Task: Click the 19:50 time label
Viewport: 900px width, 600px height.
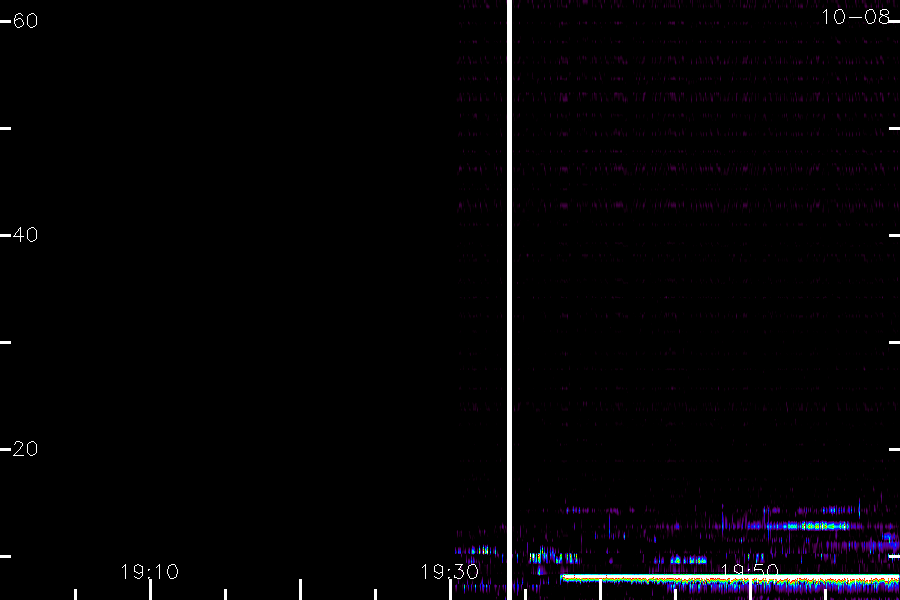Action: pyautogui.click(x=750, y=570)
